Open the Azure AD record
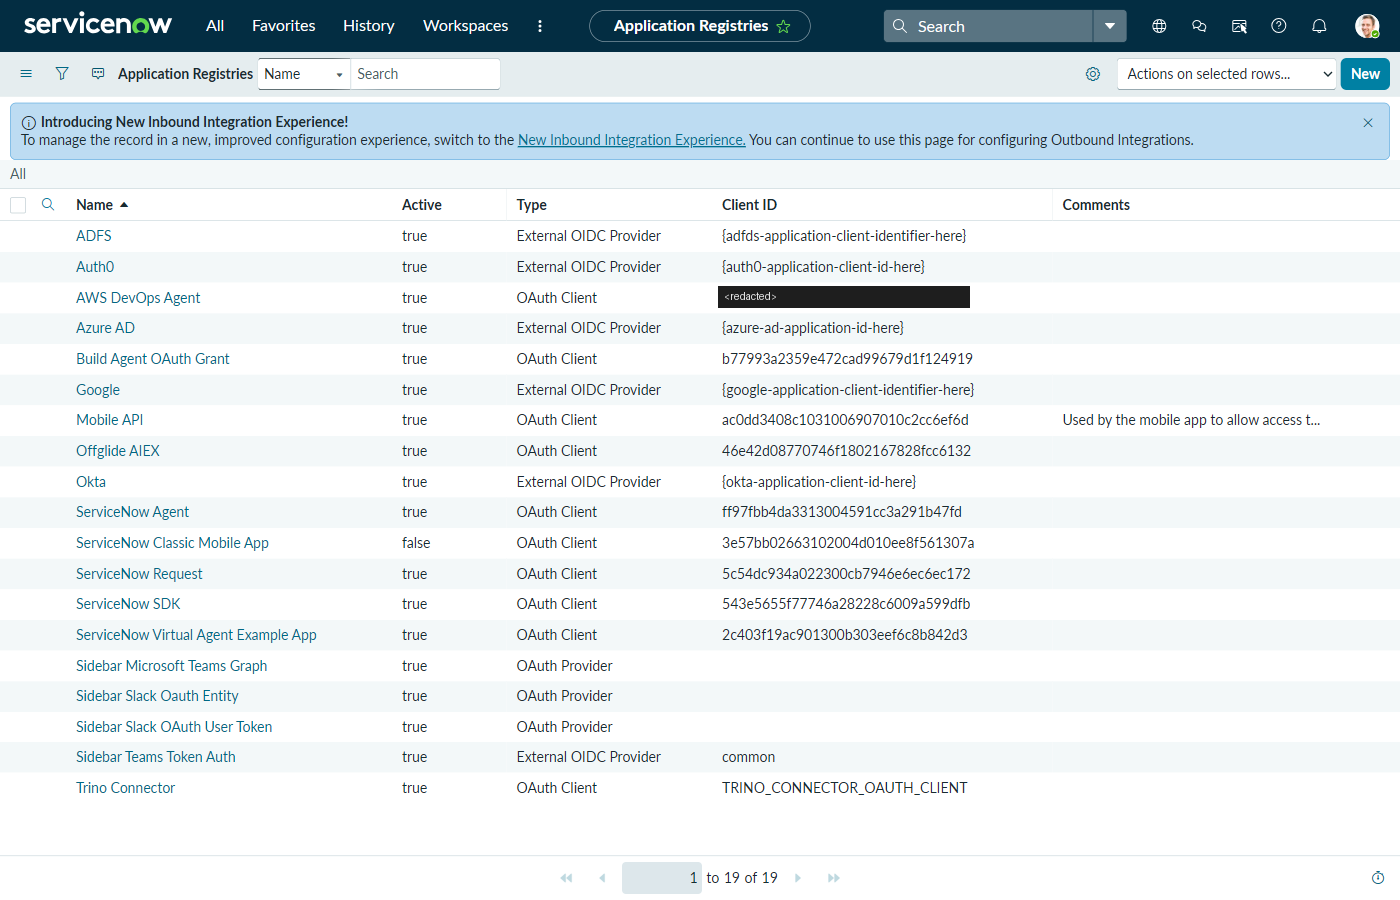 [x=105, y=328]
